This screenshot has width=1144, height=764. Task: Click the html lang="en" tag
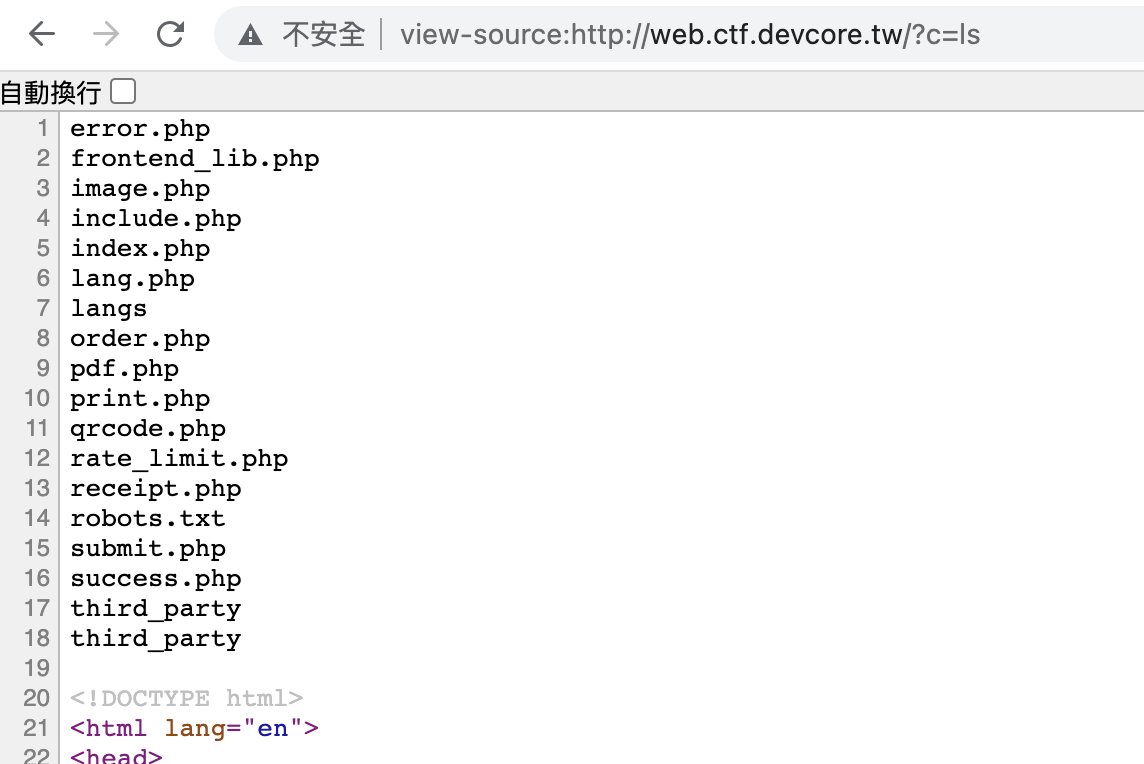pyautogui.click(x=194, y=728)
